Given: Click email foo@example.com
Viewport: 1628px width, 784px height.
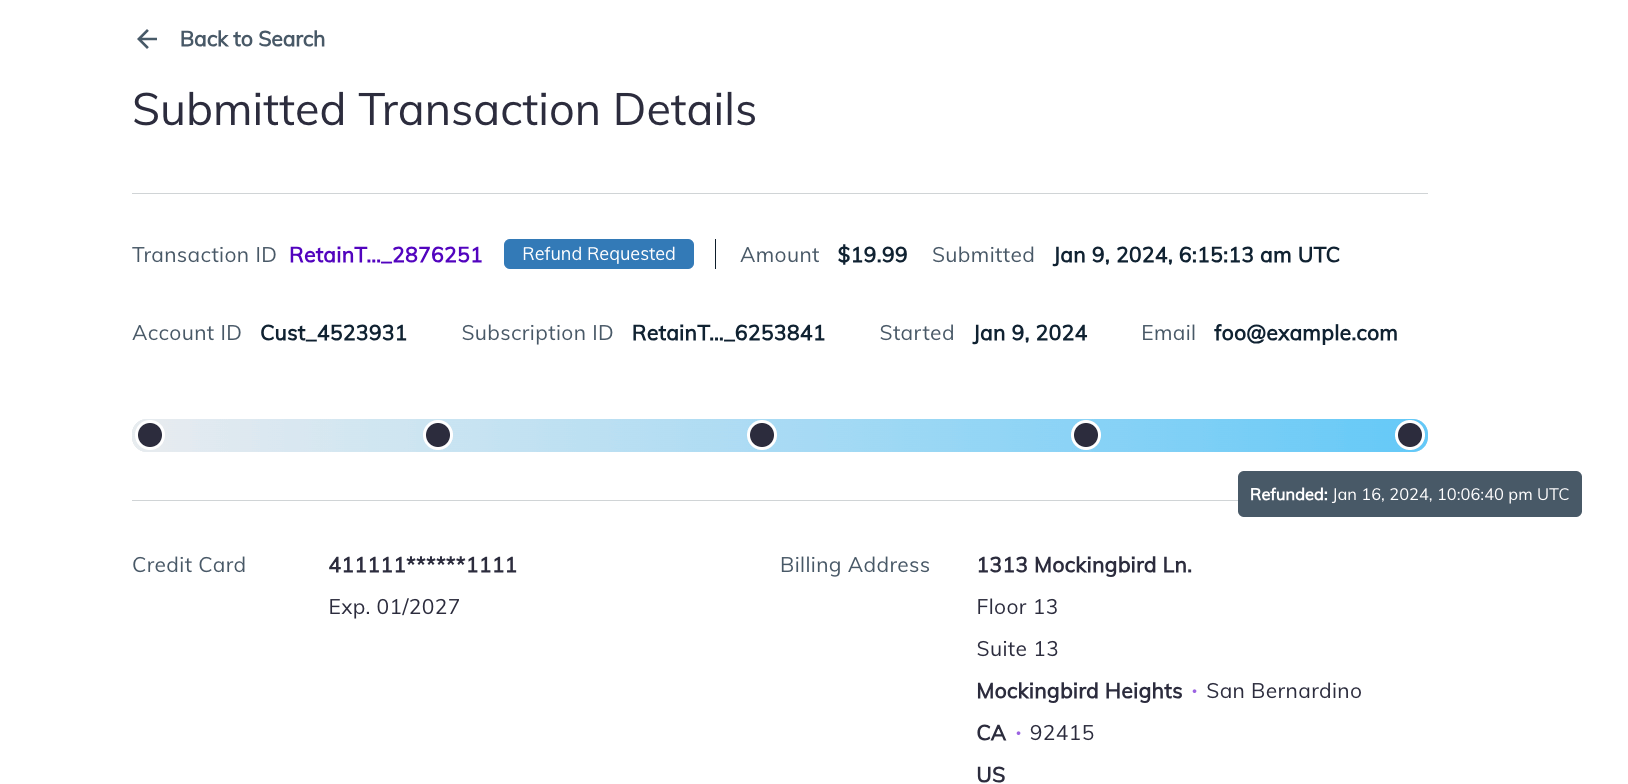Looking at the screenshot, I should pyautogui.click(x=1306, y=333).
